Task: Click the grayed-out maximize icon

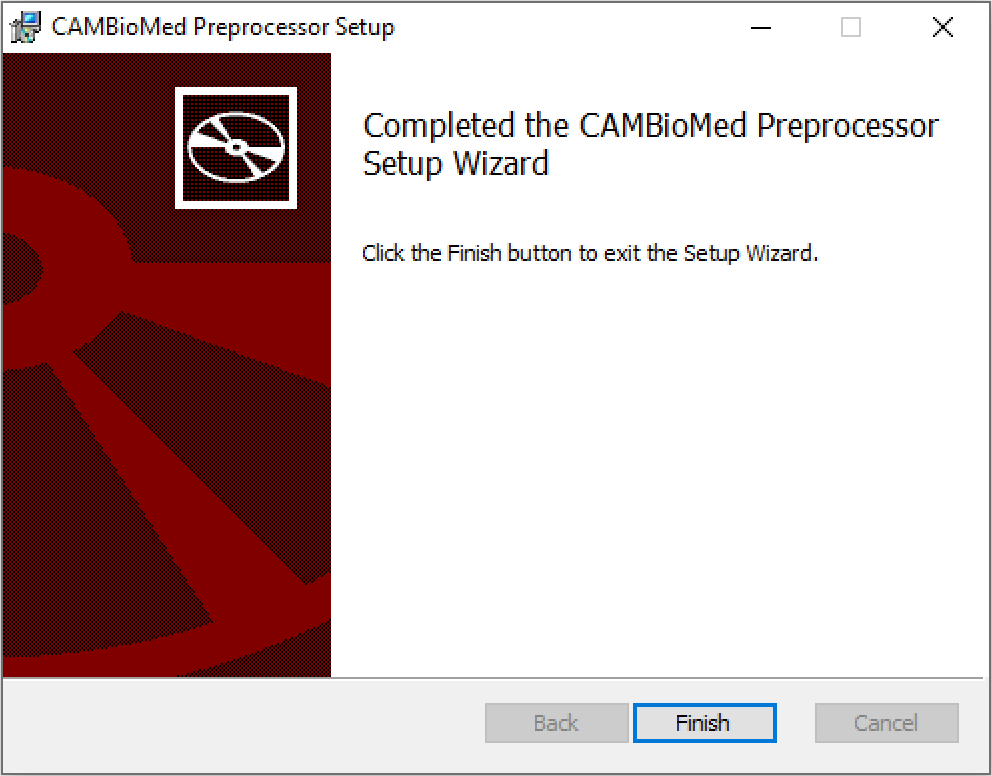Action: (851, 28)
